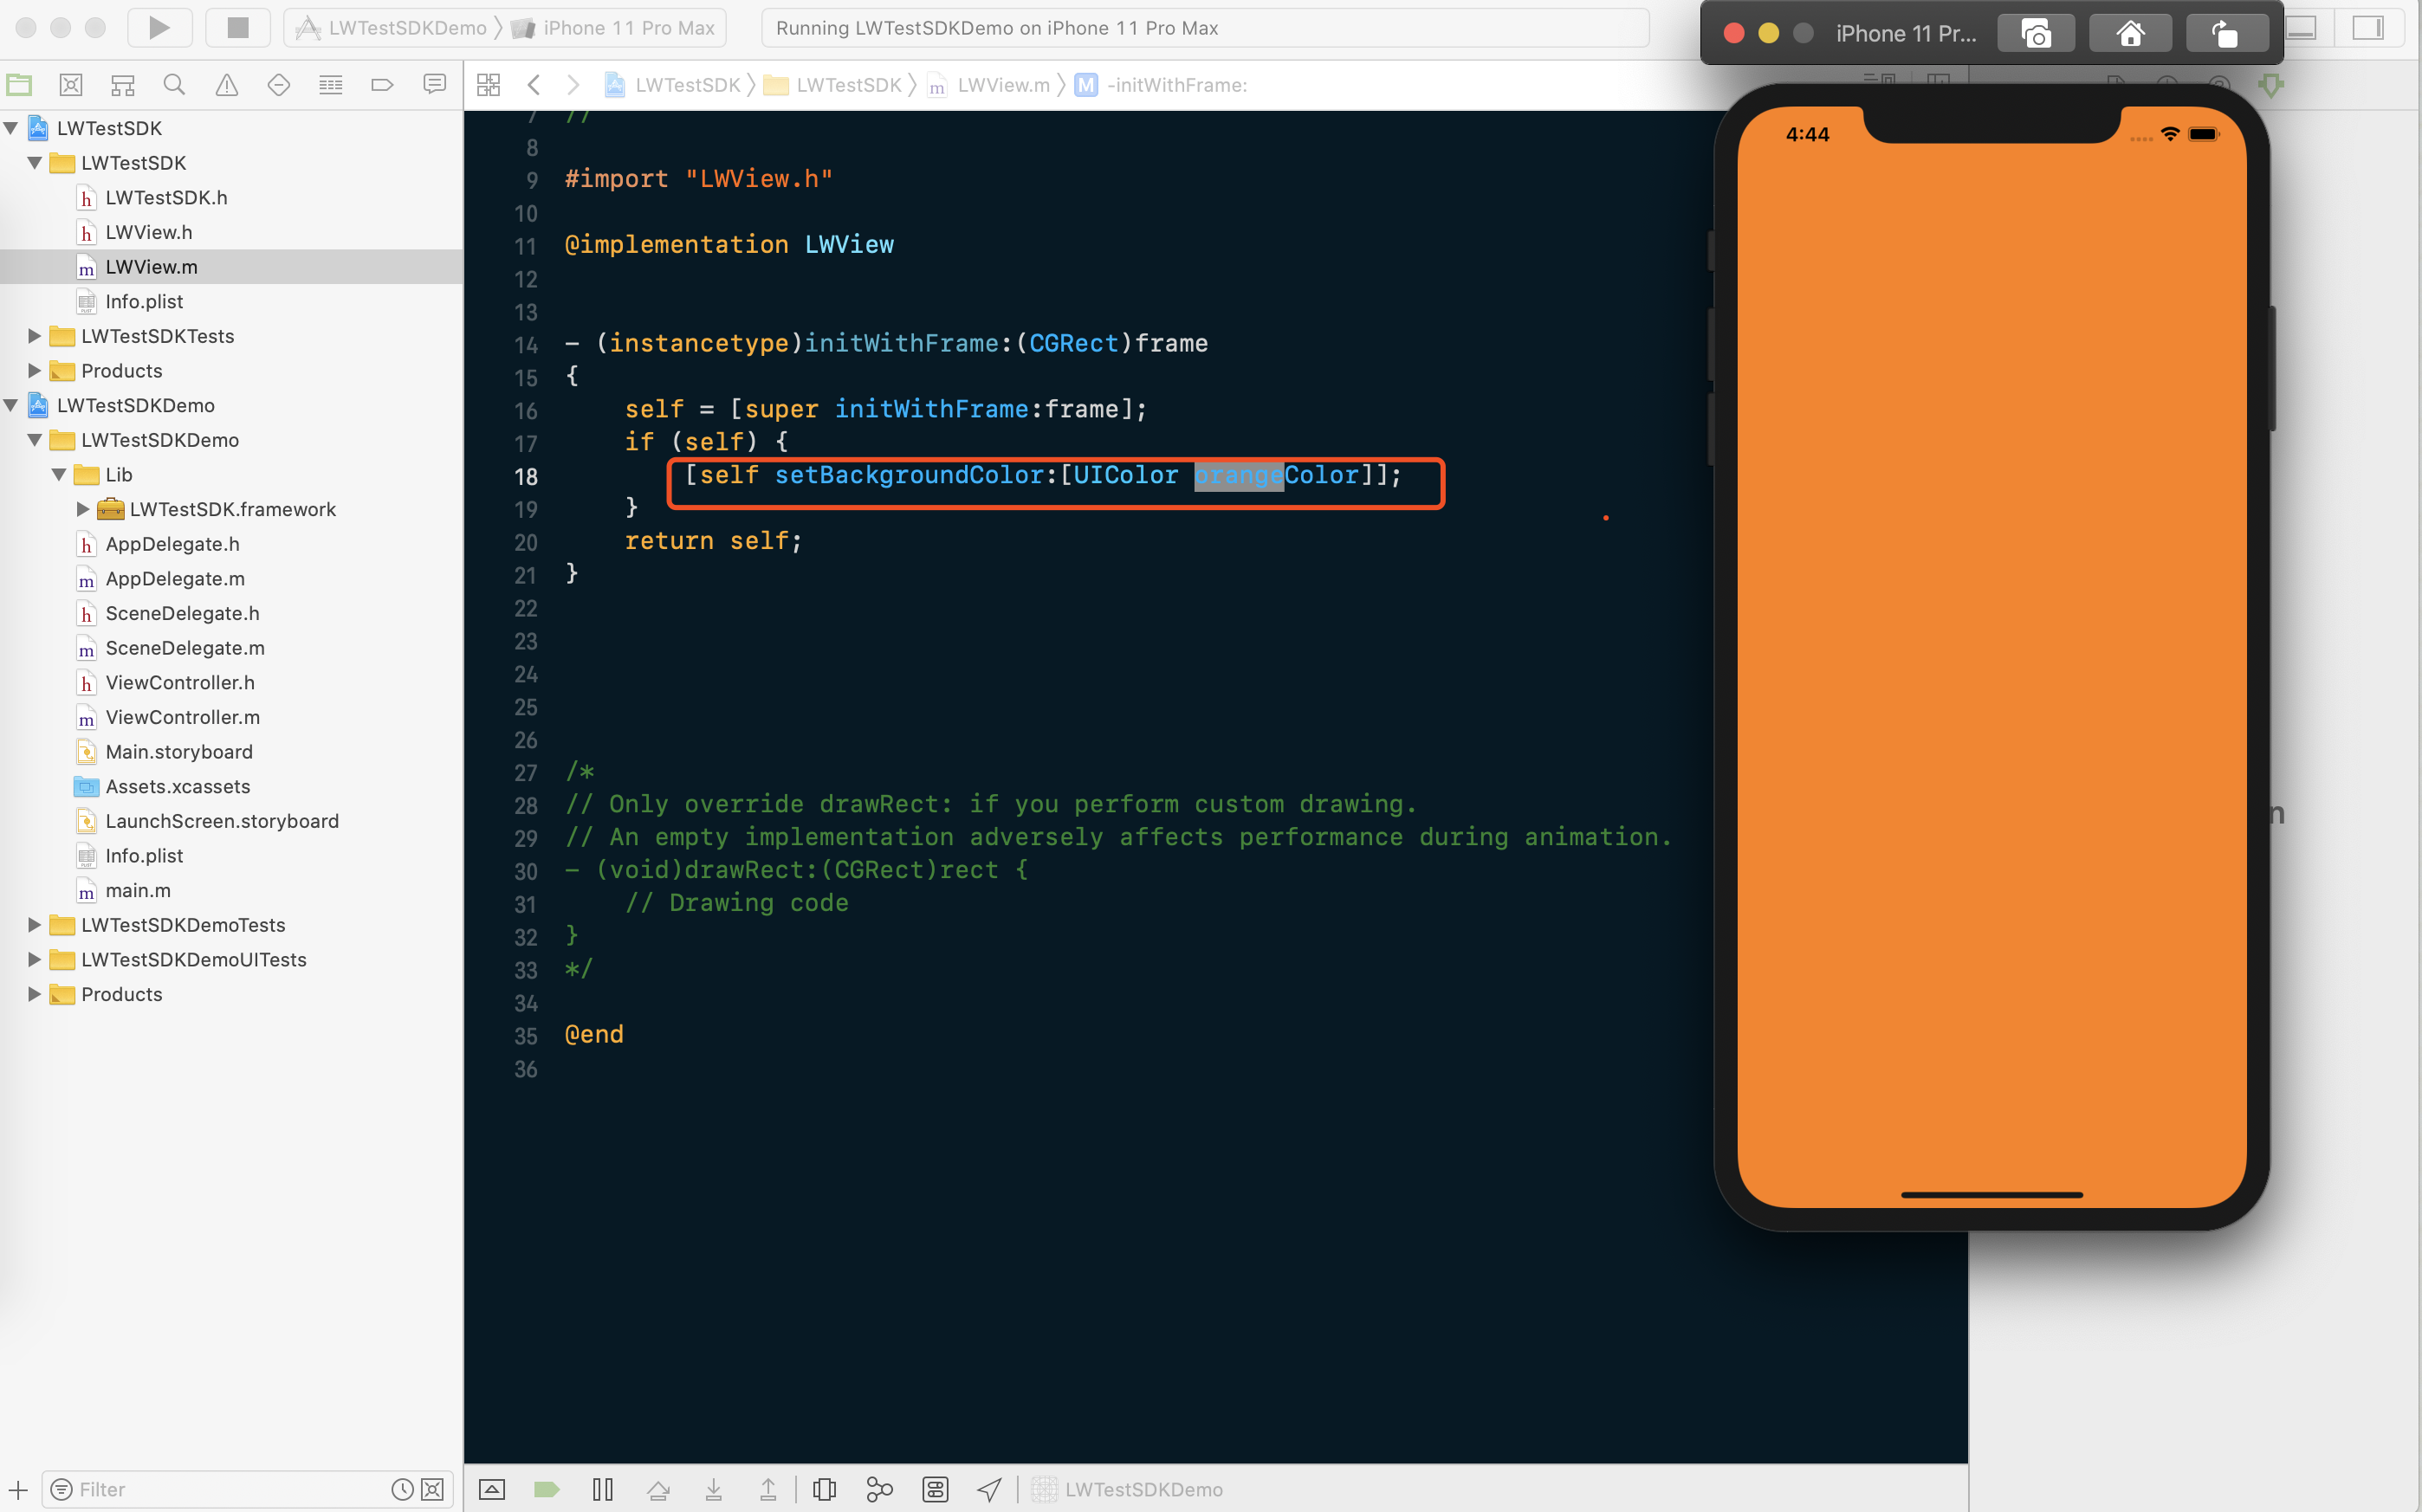Toggle breakpoints activation in debug bar
The height and width of the screenshot is (1512, 2422).
click(x=547, y=1489)
